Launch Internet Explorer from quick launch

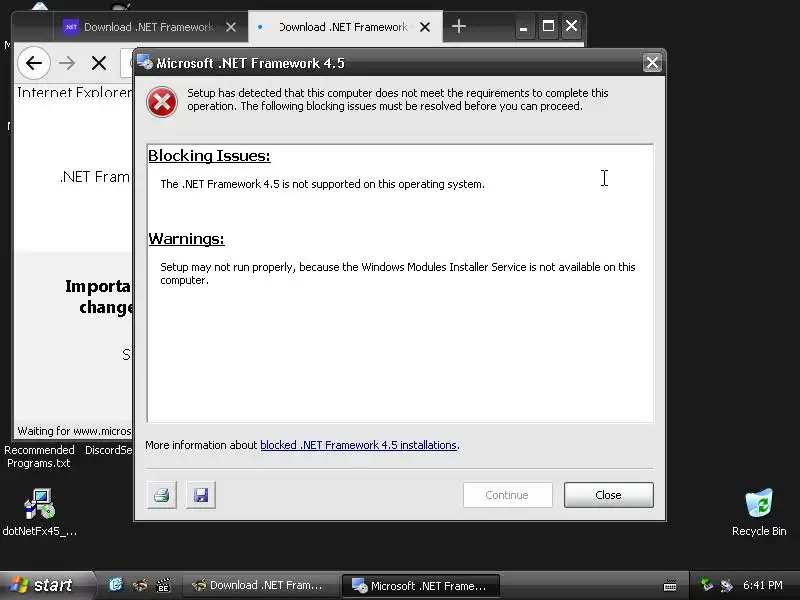[x=116, y=585]
